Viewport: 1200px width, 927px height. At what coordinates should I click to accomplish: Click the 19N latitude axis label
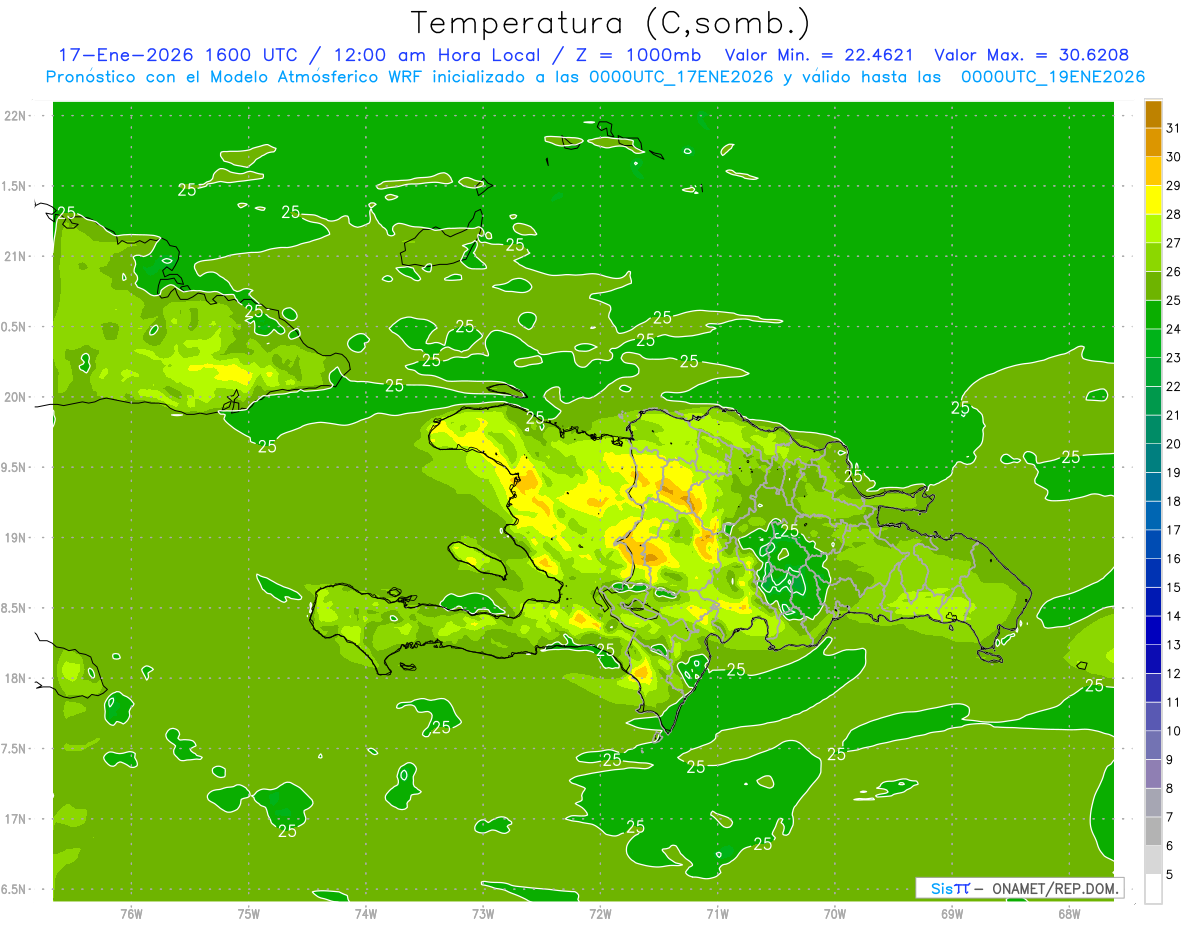[x=15, y=538]
